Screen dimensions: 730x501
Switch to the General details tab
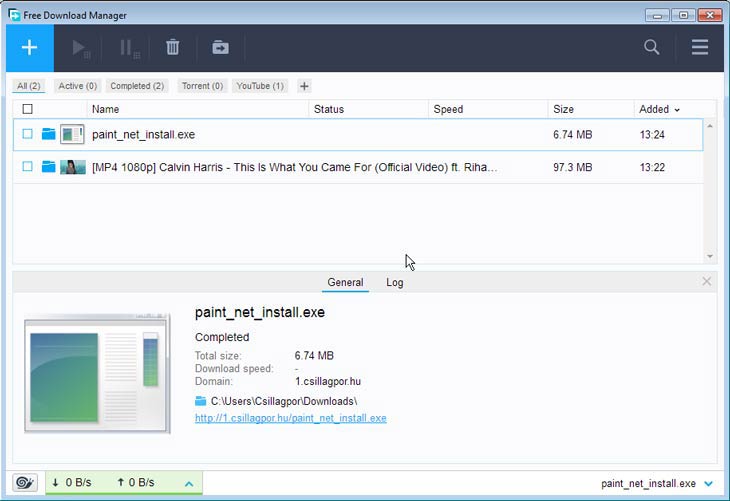click(345, 283)
